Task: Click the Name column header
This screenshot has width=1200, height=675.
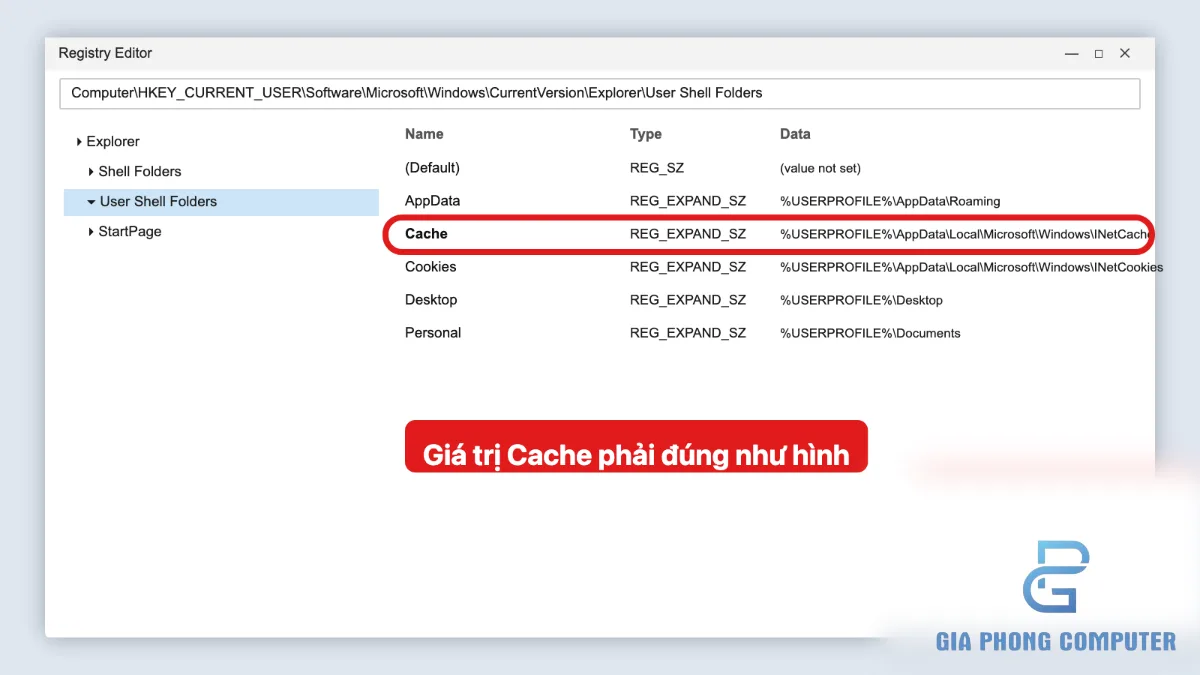Action: (424, 134)
